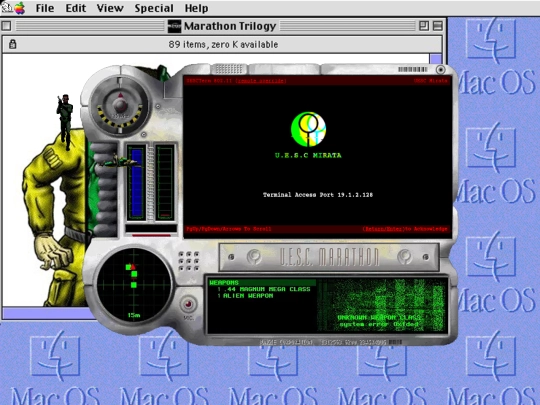Click the blue shield energy bar
The image size is (540, 405).
click(137, 183)
